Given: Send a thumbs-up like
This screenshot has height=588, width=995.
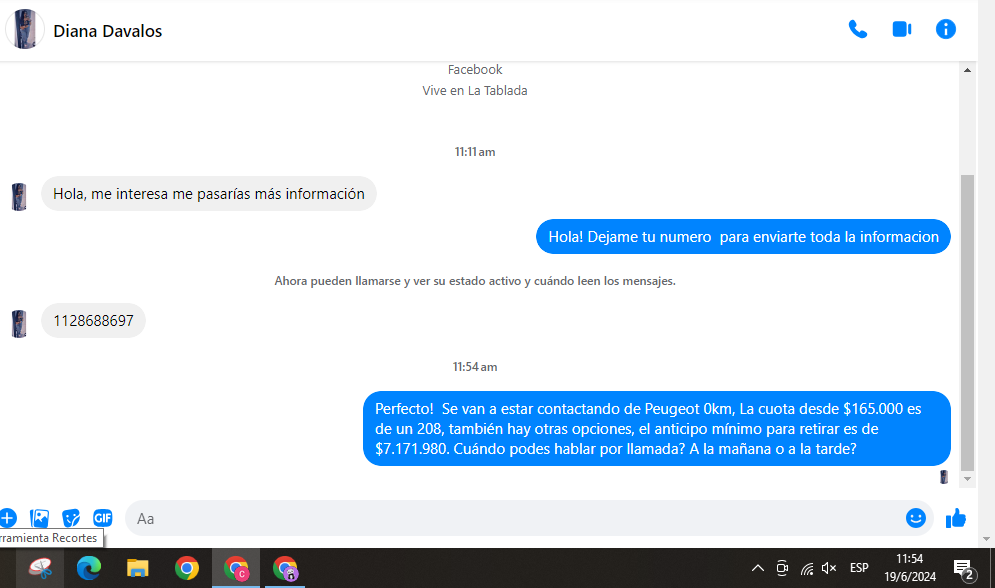Looking at the screenshot, I should (956, 518).
